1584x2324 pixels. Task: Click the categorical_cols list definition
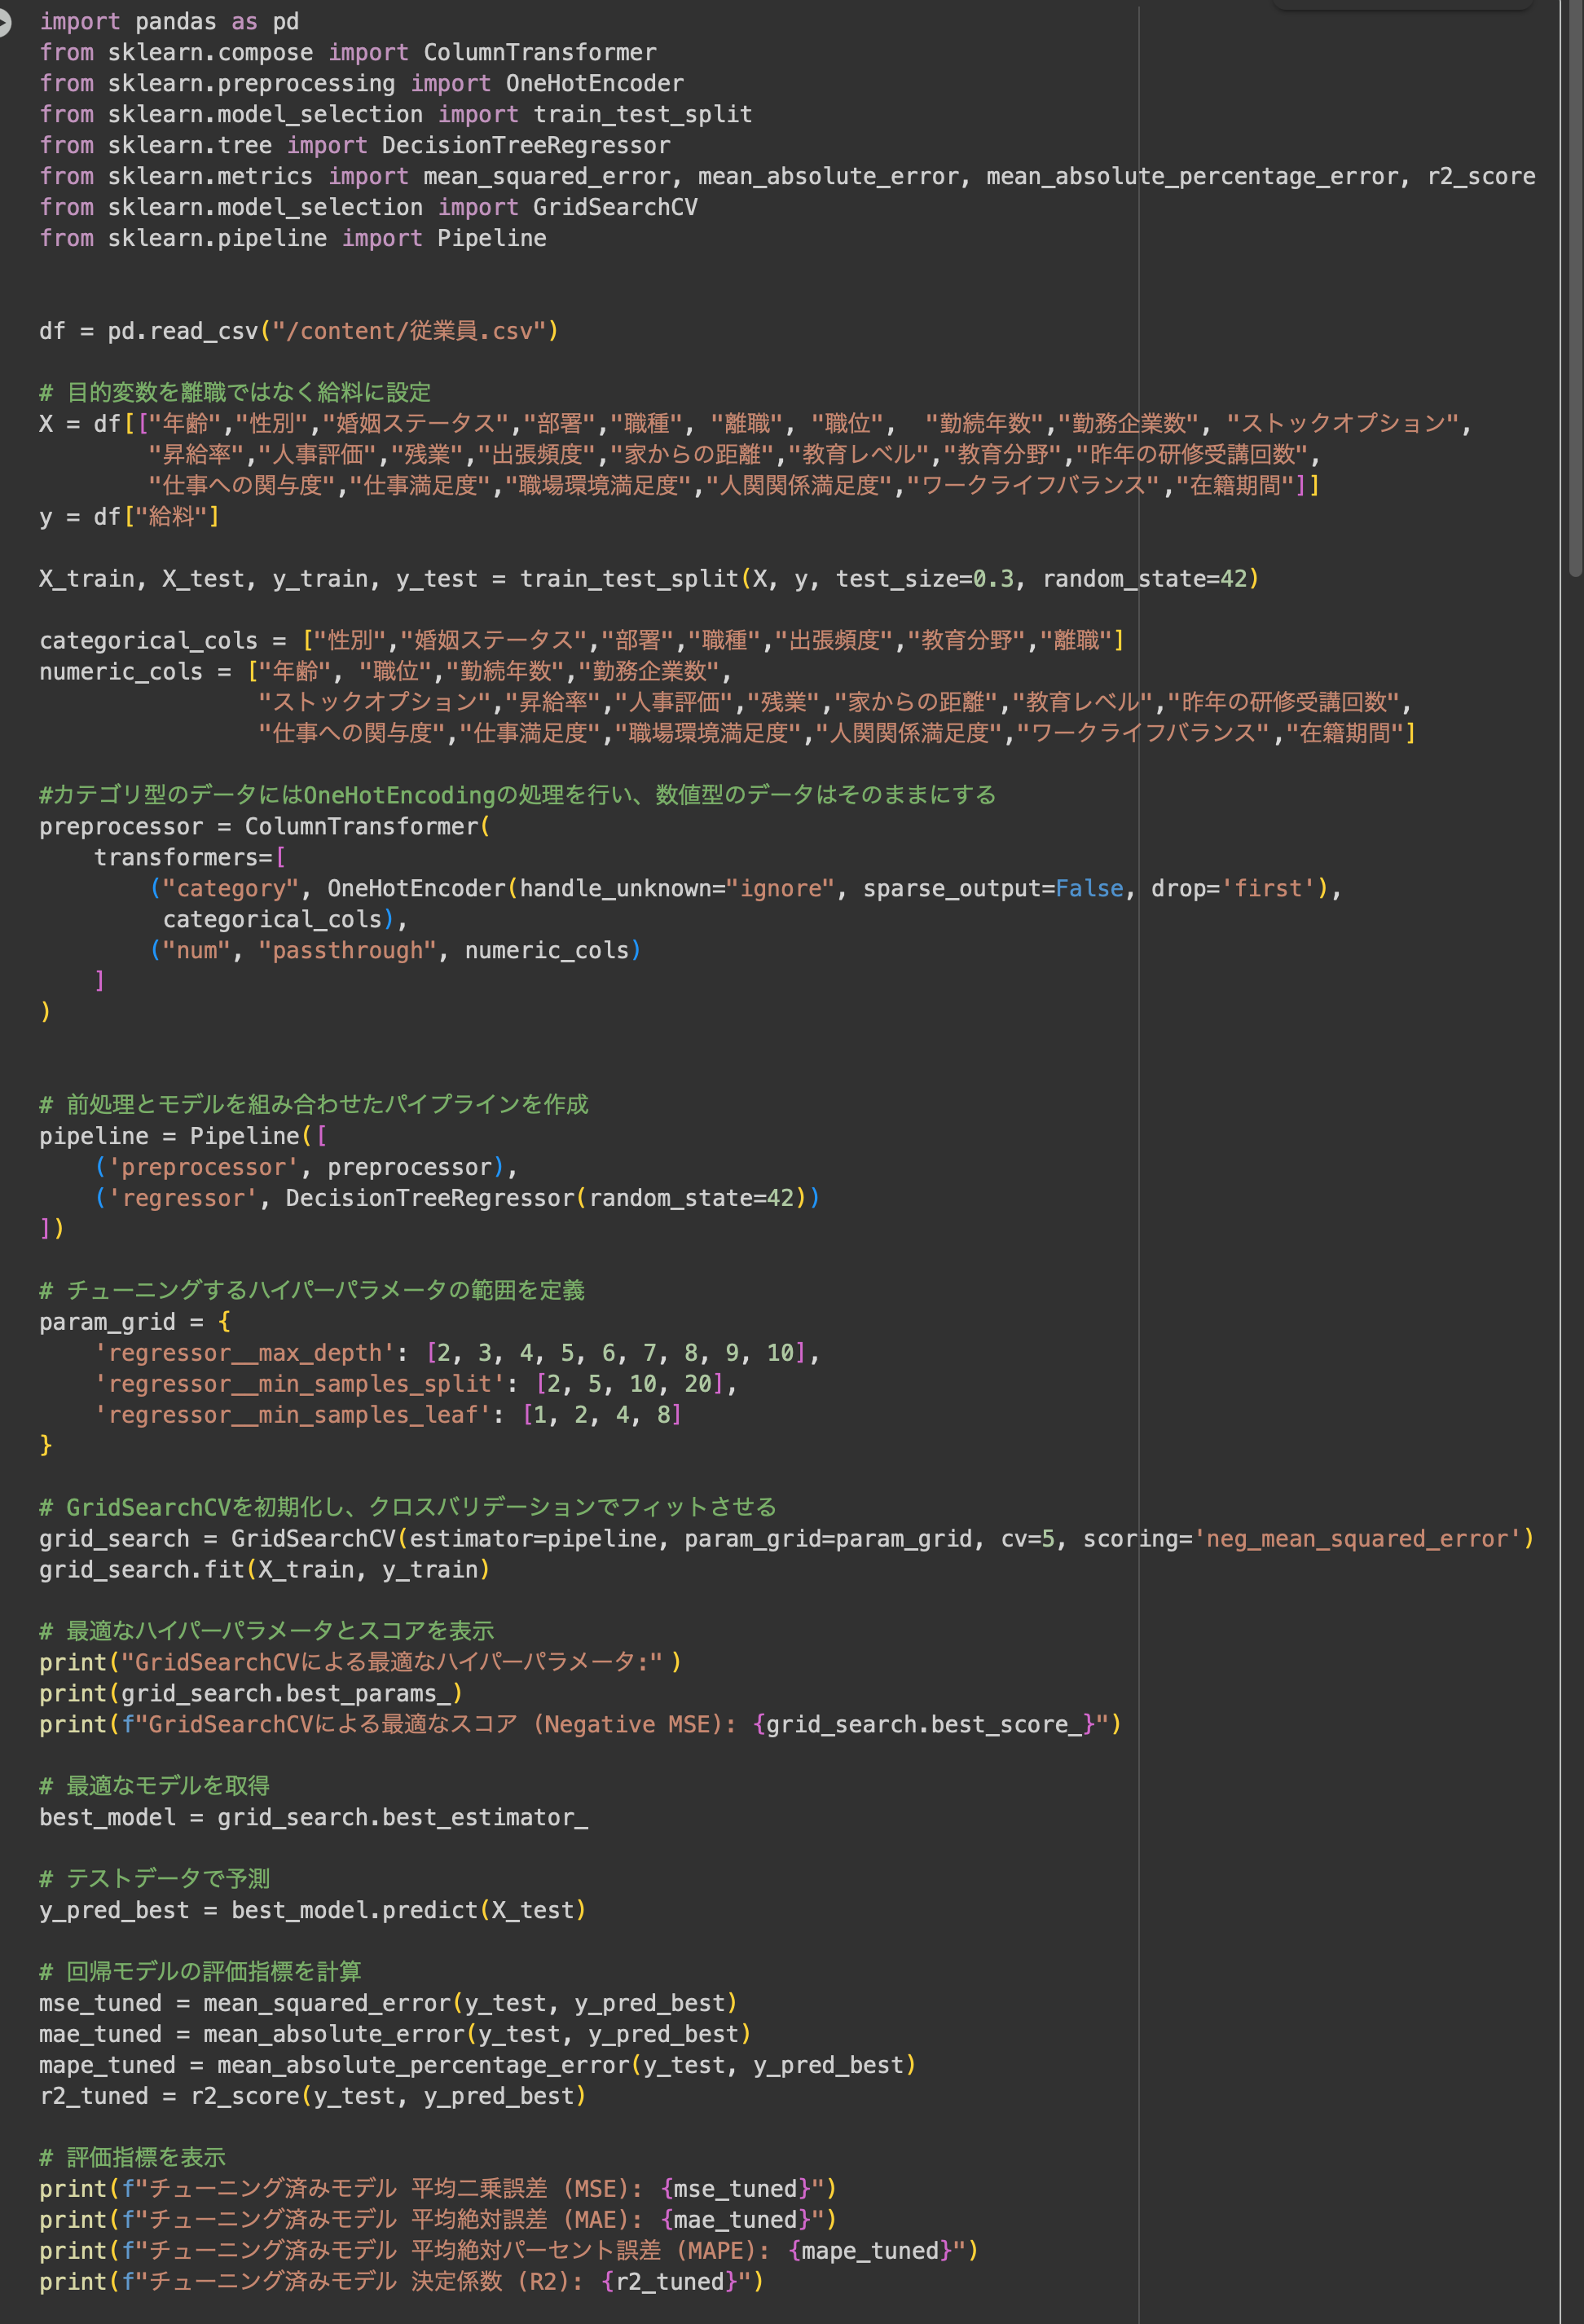click(580, 641)
